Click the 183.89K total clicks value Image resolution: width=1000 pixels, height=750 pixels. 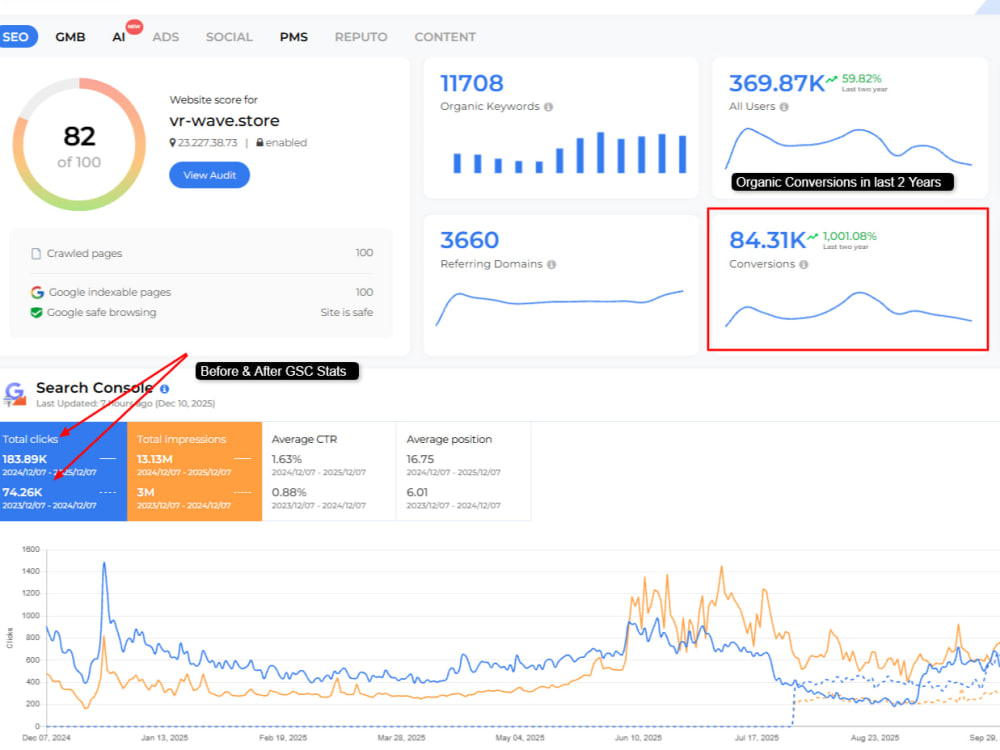pos(24,459)
